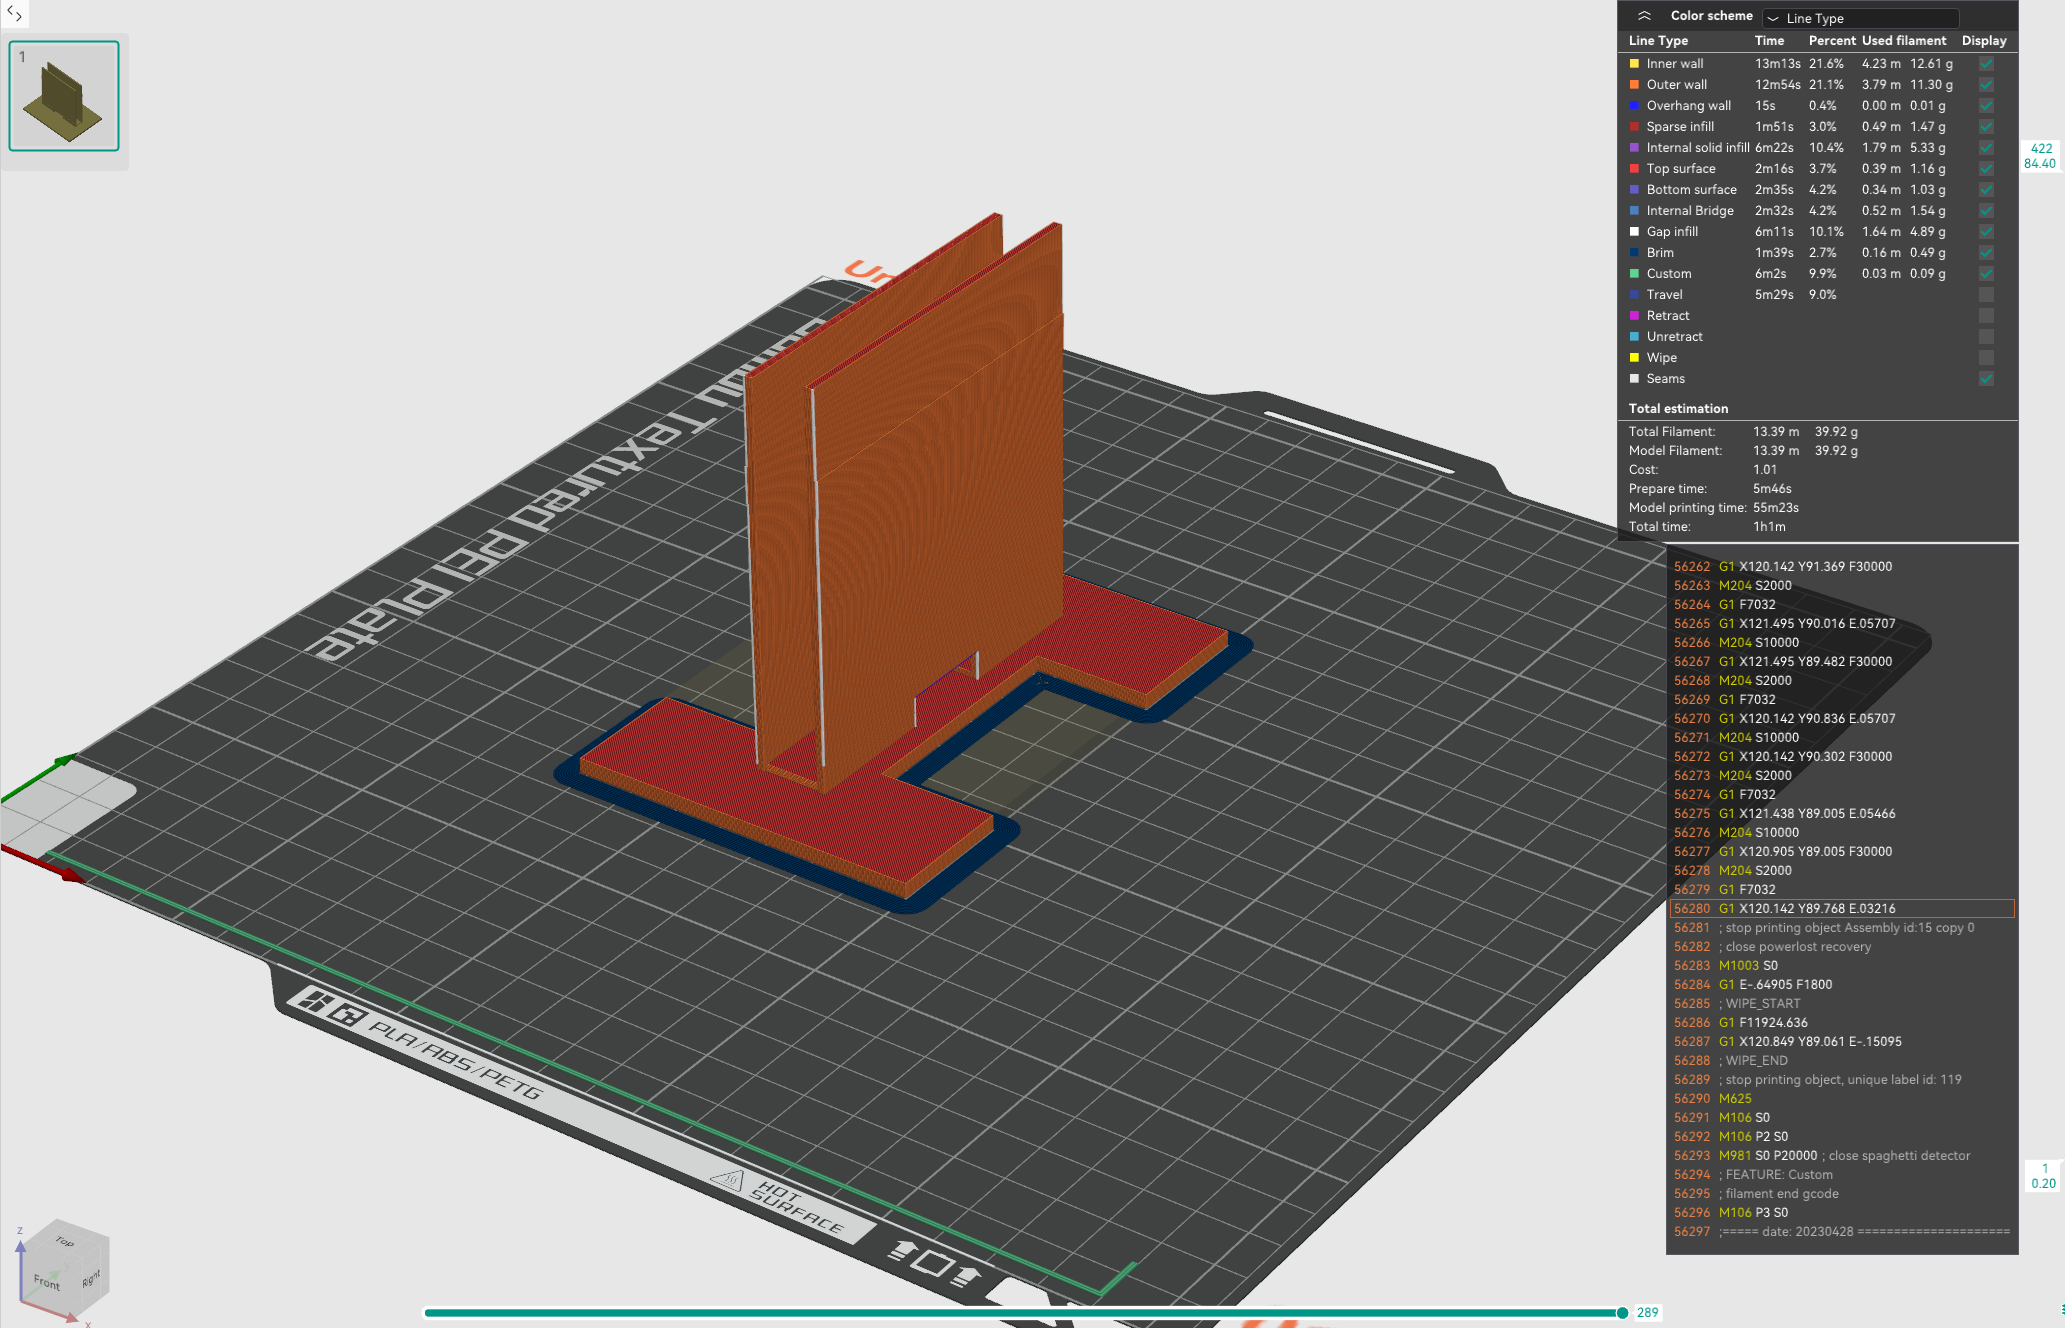Viewport: 2065px width, 1328px height.
Task: Uncheck Custom display checkbox
Action: pos(1986,274)
